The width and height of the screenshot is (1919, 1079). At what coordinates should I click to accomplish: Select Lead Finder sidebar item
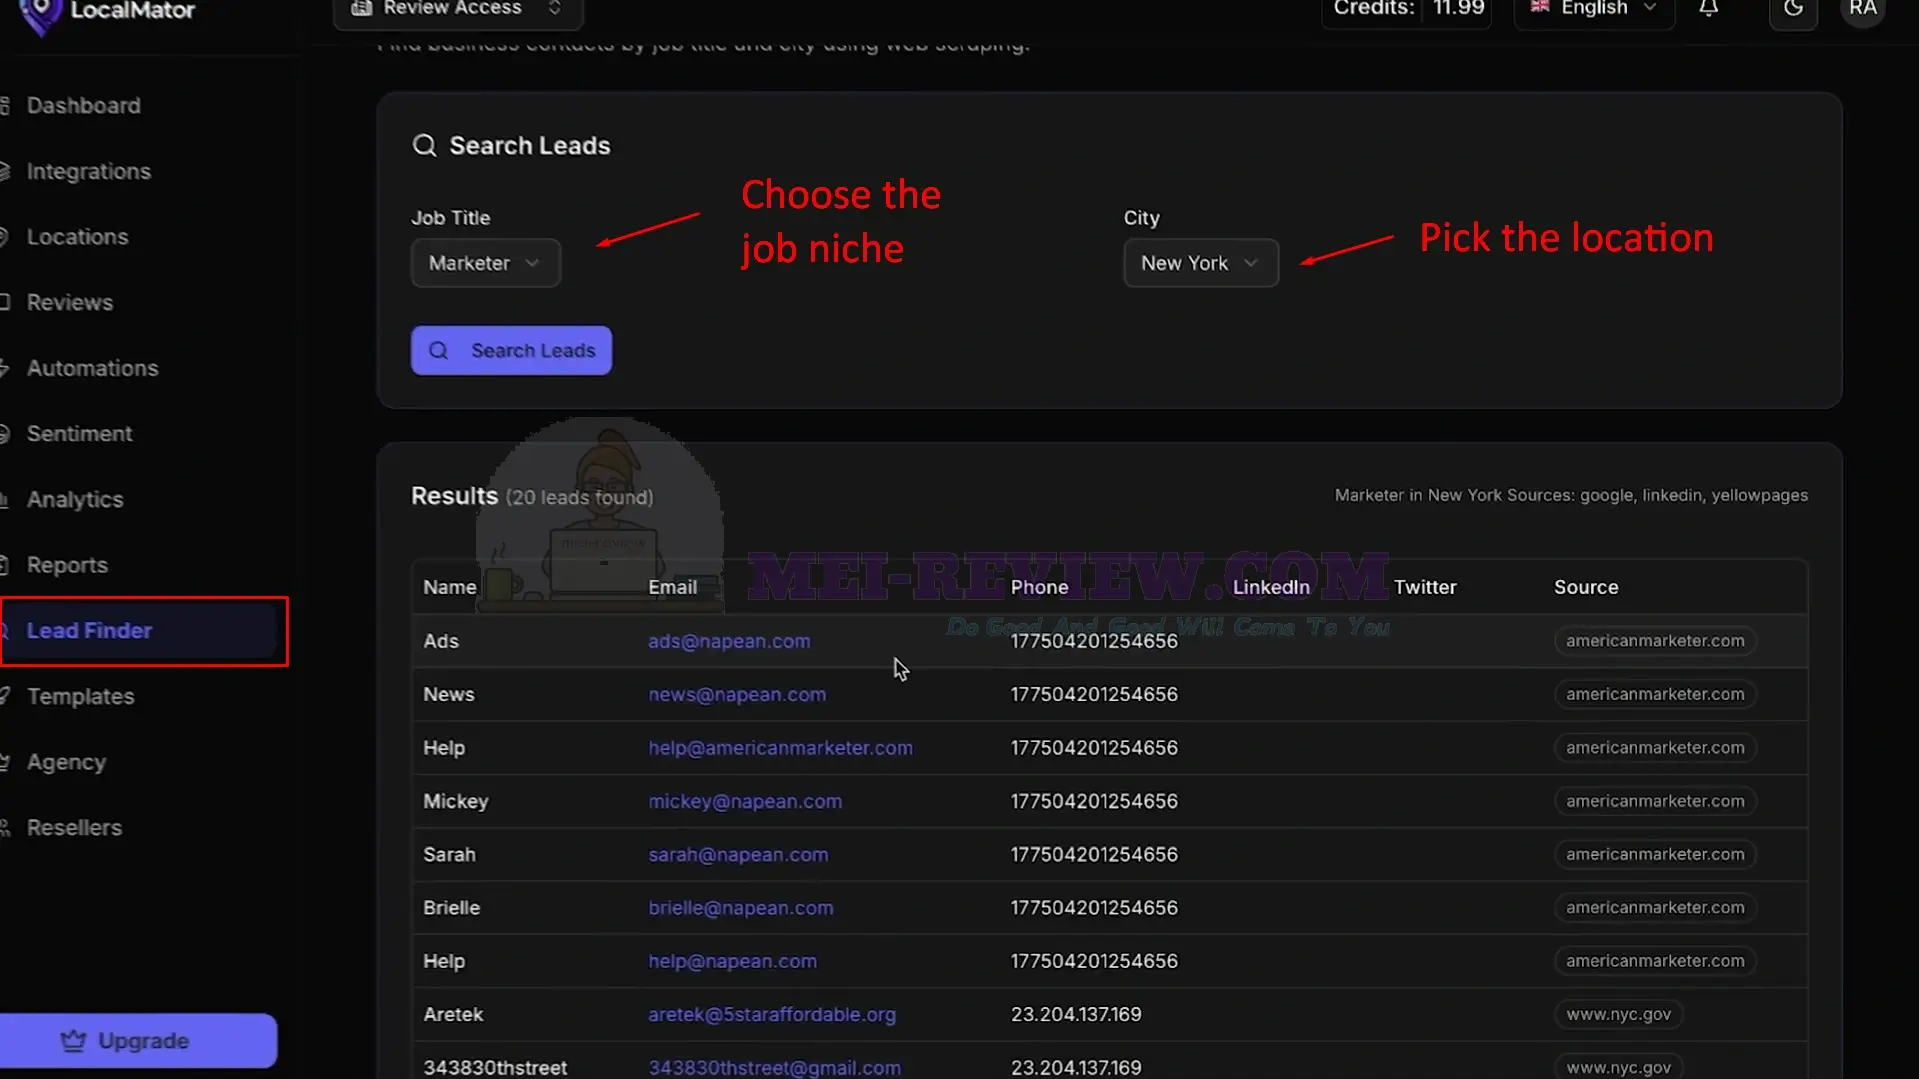140,631
